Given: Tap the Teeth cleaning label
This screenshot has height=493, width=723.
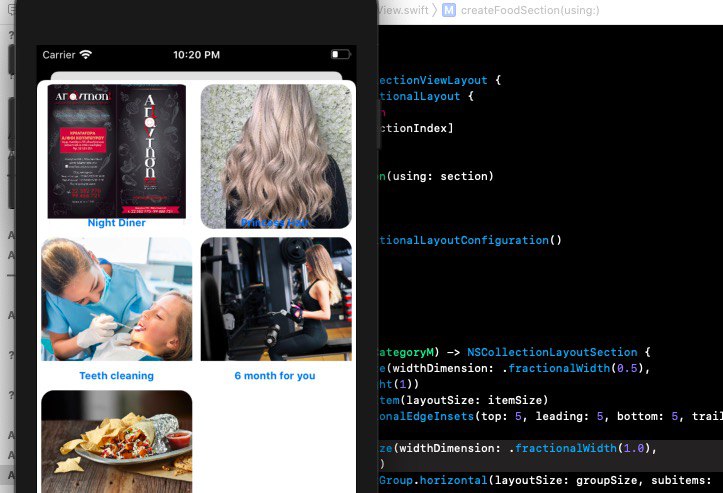Looking at the screenshot, I should (117, 376).
